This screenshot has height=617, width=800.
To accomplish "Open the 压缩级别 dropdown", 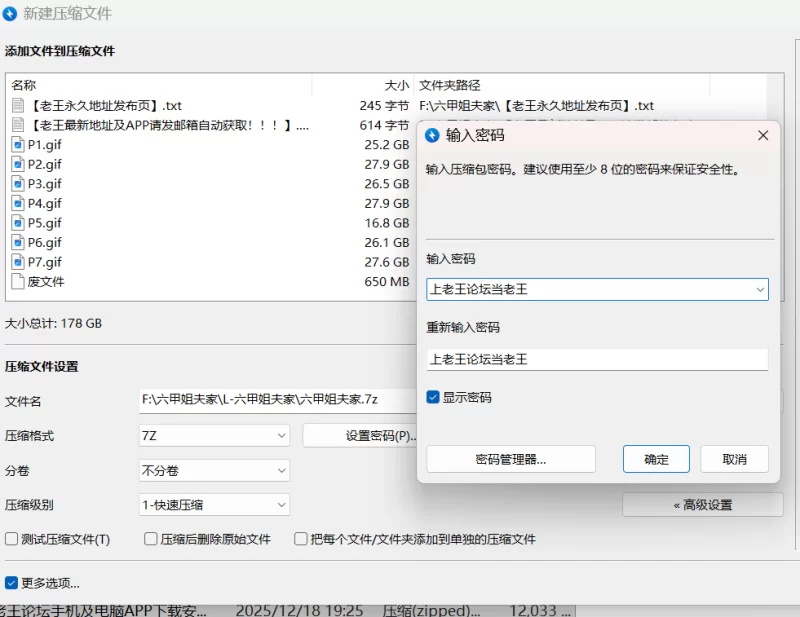I will [x=214, y=505].
